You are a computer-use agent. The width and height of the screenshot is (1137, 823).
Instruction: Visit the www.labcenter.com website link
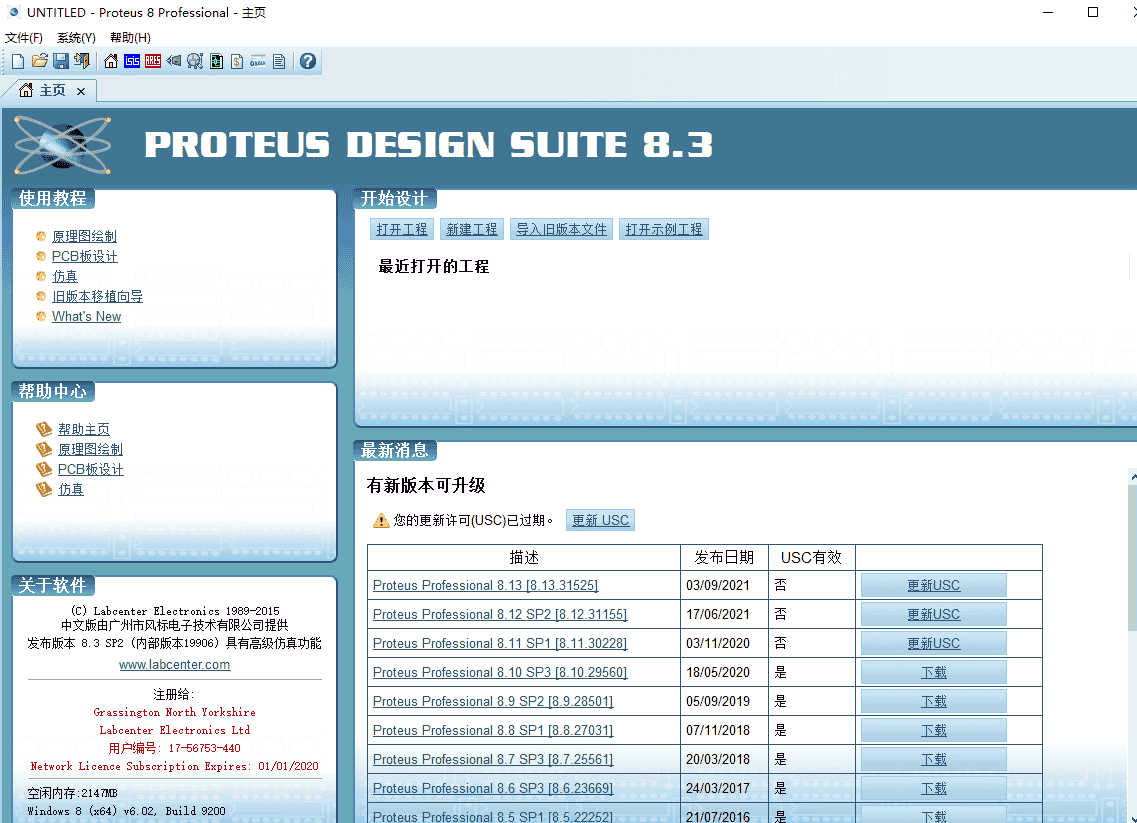pyautogui.click(x=174, y=663)
